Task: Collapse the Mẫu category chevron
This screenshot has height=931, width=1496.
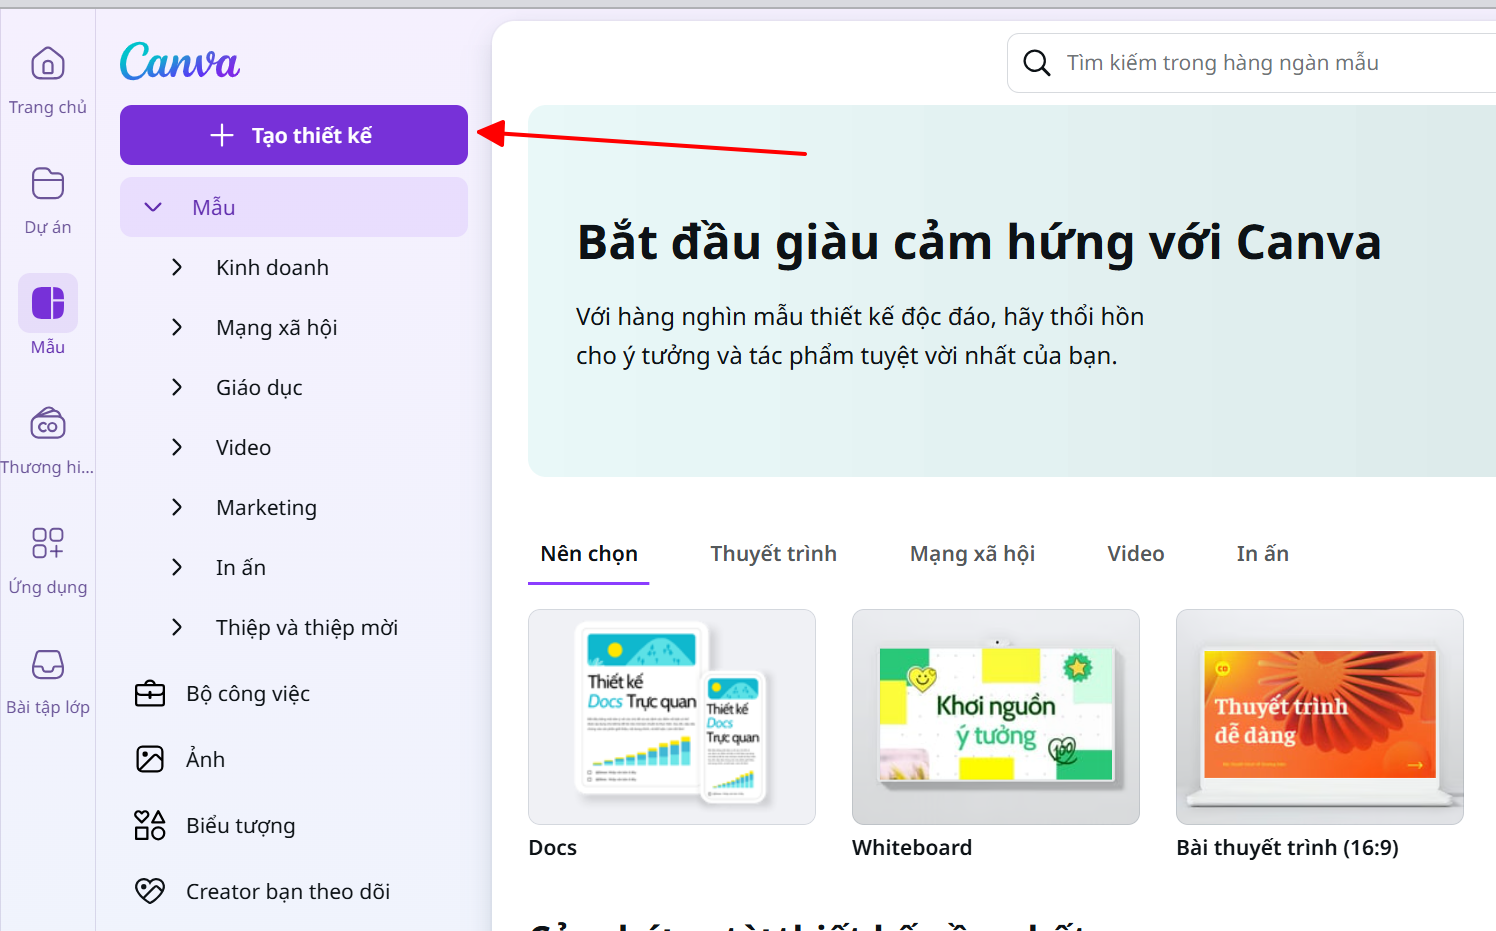Action: (152, 207)
